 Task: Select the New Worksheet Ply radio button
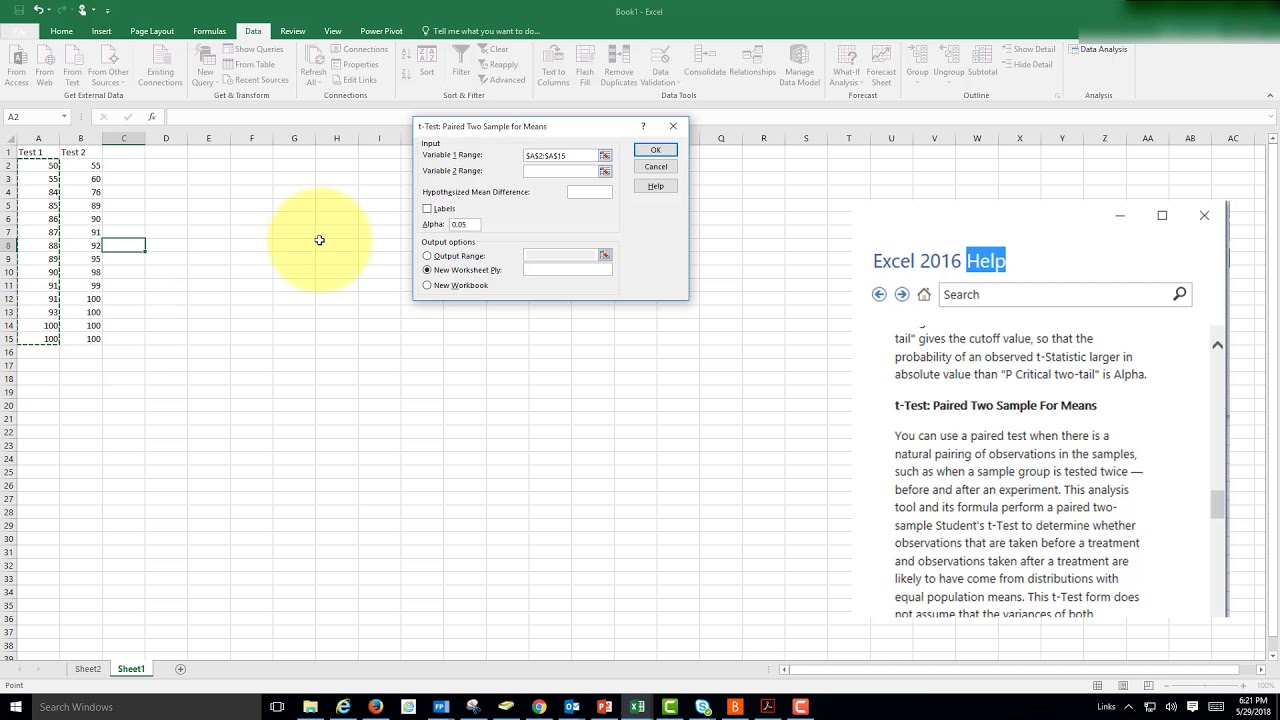[427, 270]
